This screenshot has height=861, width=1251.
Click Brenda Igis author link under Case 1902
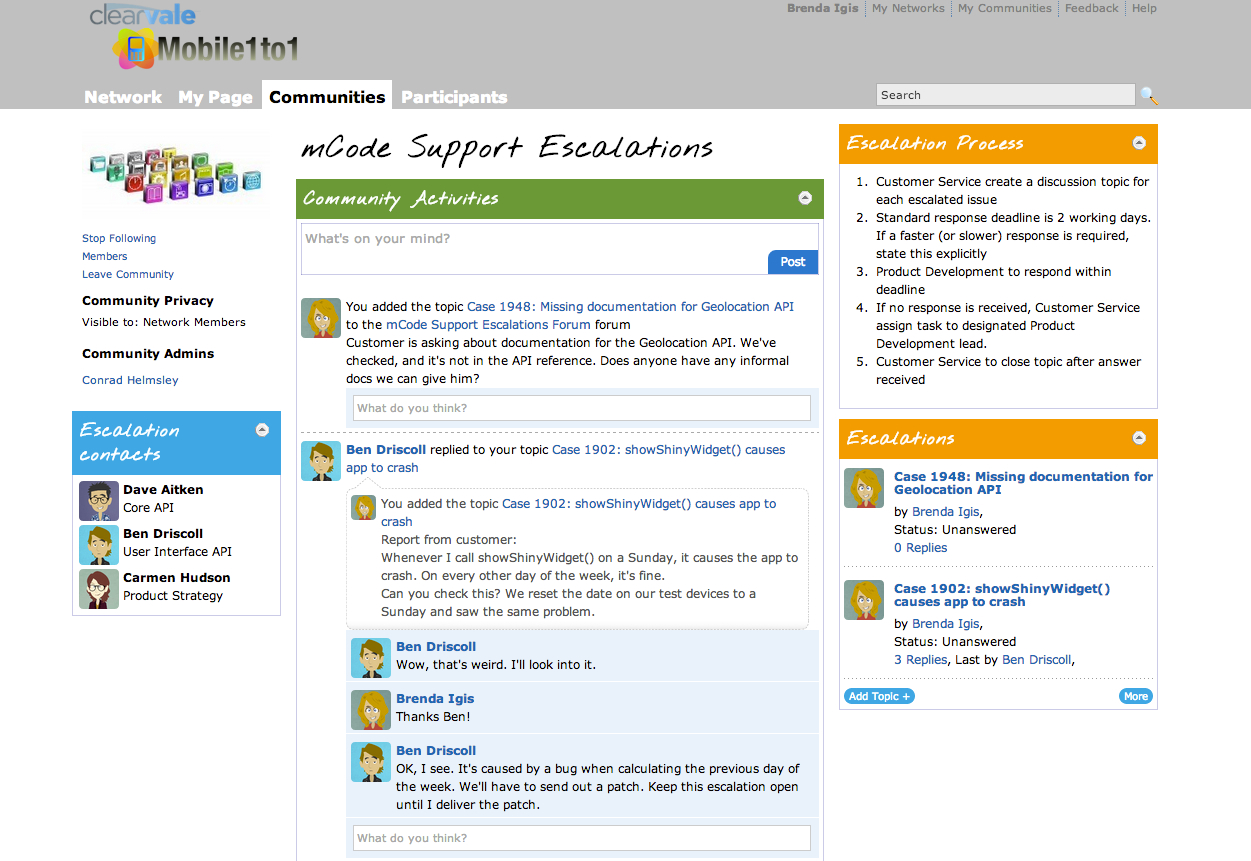[946, 624]
